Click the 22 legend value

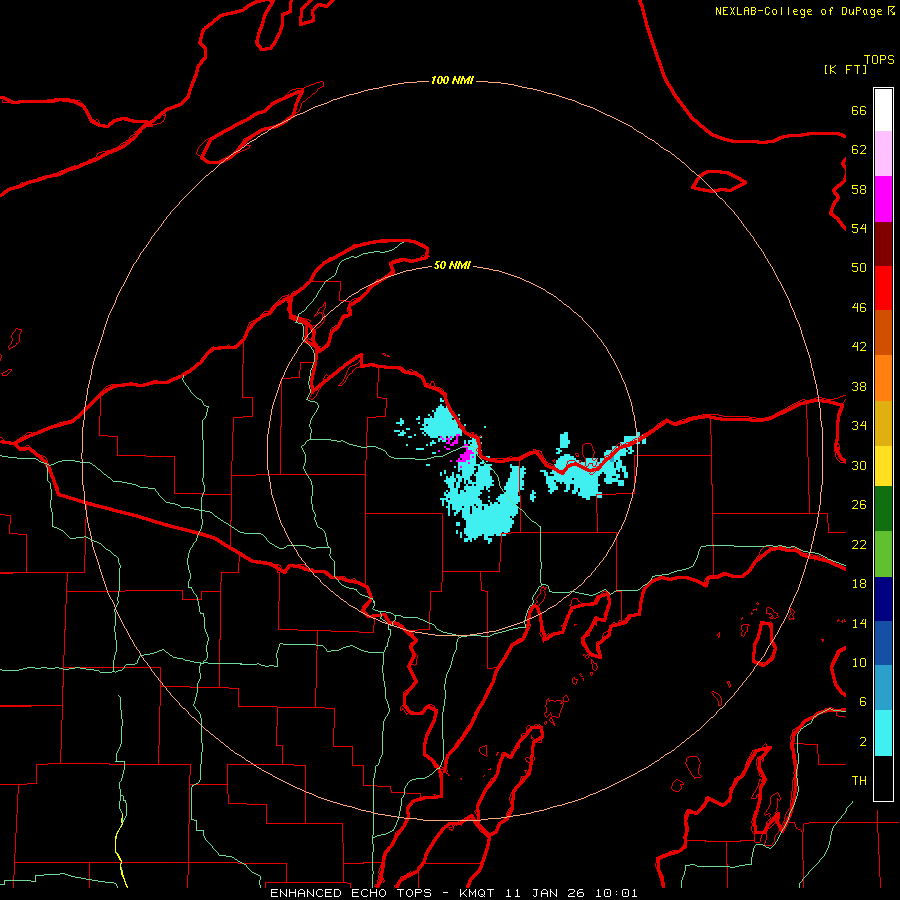click(859, 545)
